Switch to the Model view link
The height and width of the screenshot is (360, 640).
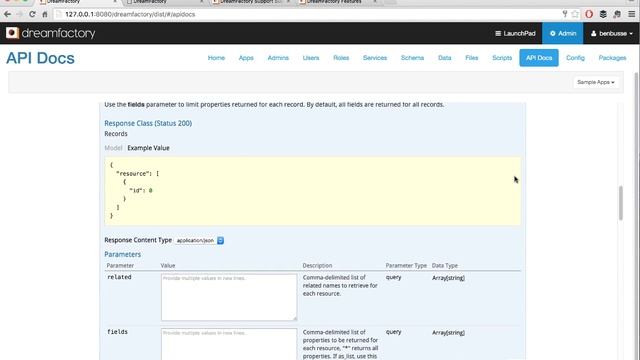coord(113,148)
